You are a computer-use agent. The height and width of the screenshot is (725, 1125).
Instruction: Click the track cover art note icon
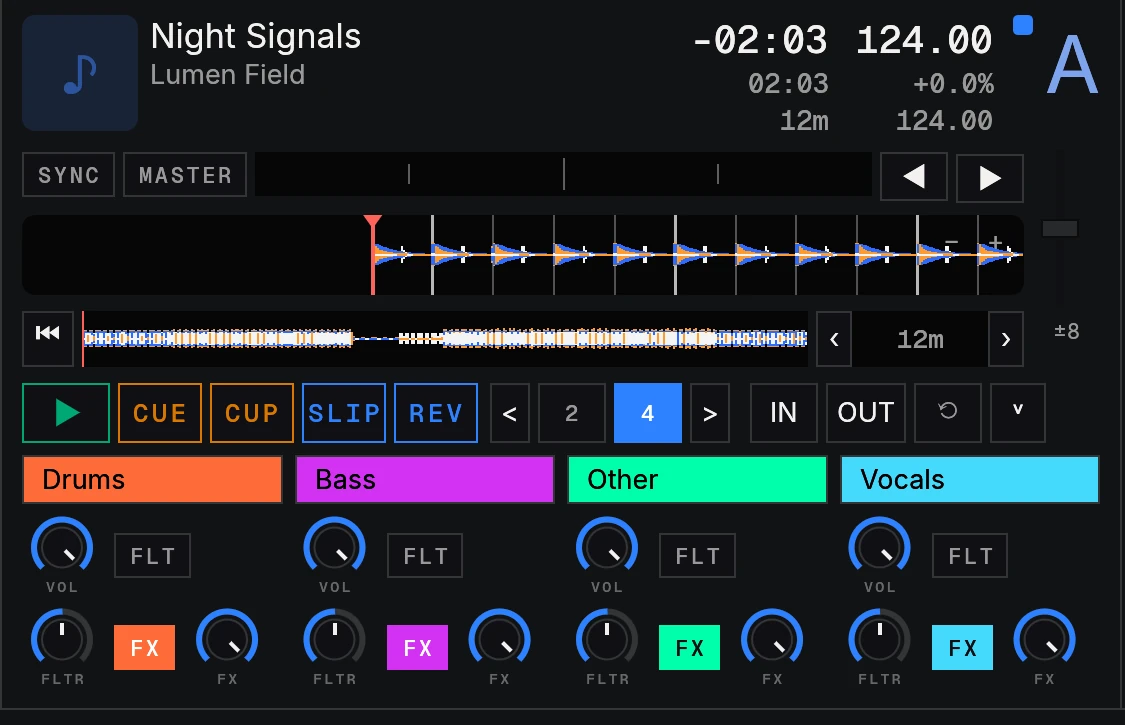click(x=80, y=73)
